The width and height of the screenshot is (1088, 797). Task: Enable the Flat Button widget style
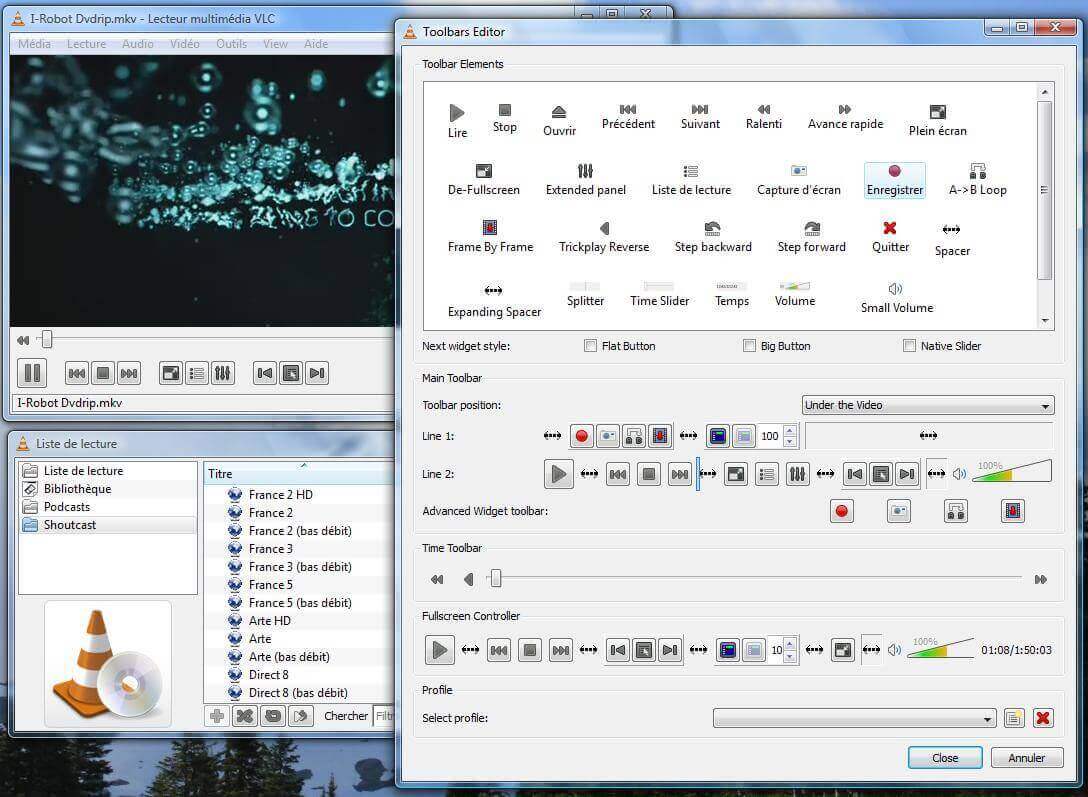tap(590, 345)
